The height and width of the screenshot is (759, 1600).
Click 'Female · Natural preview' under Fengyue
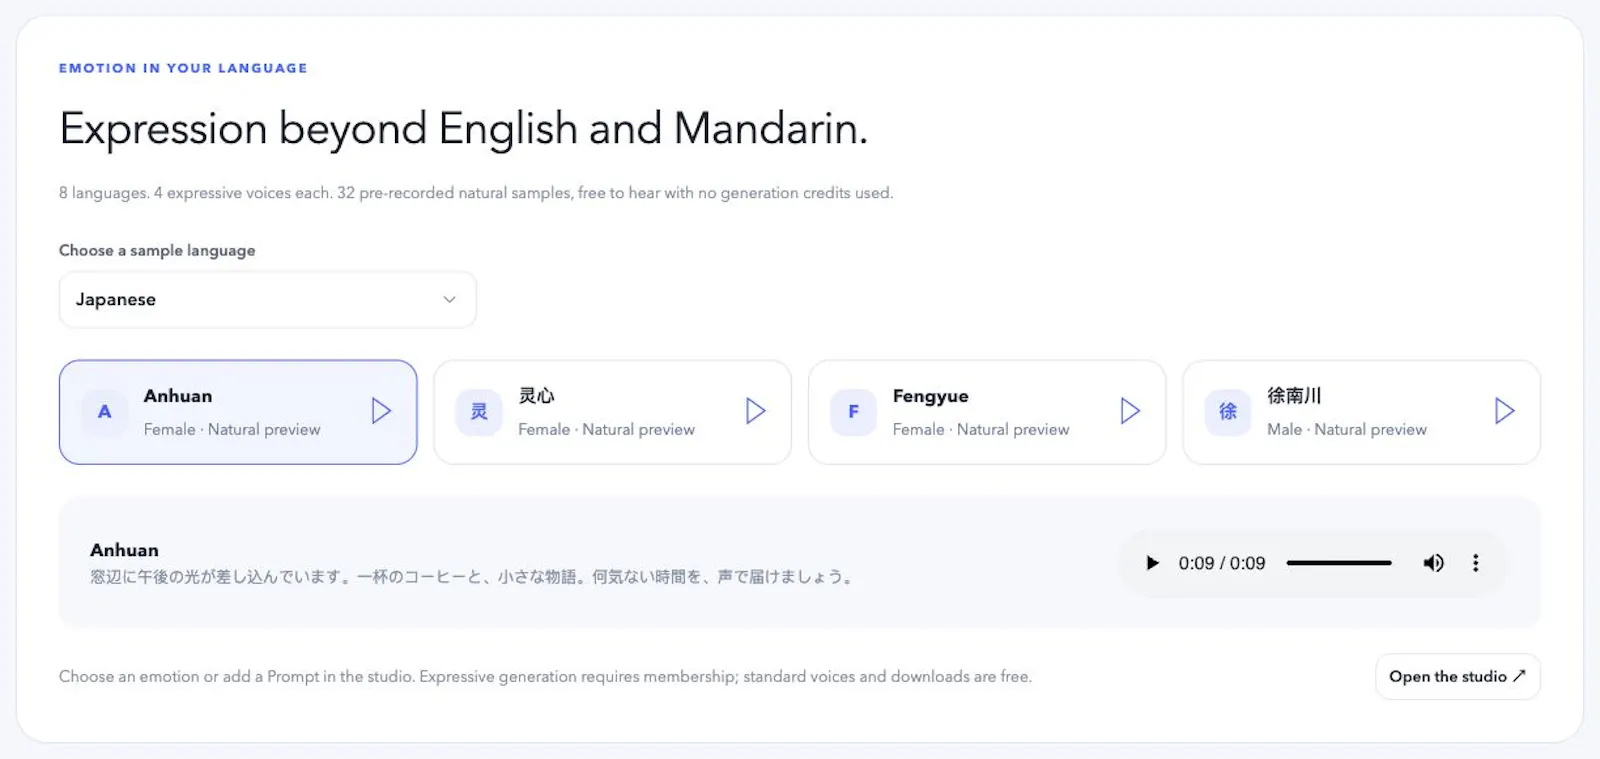pos(981,429)
